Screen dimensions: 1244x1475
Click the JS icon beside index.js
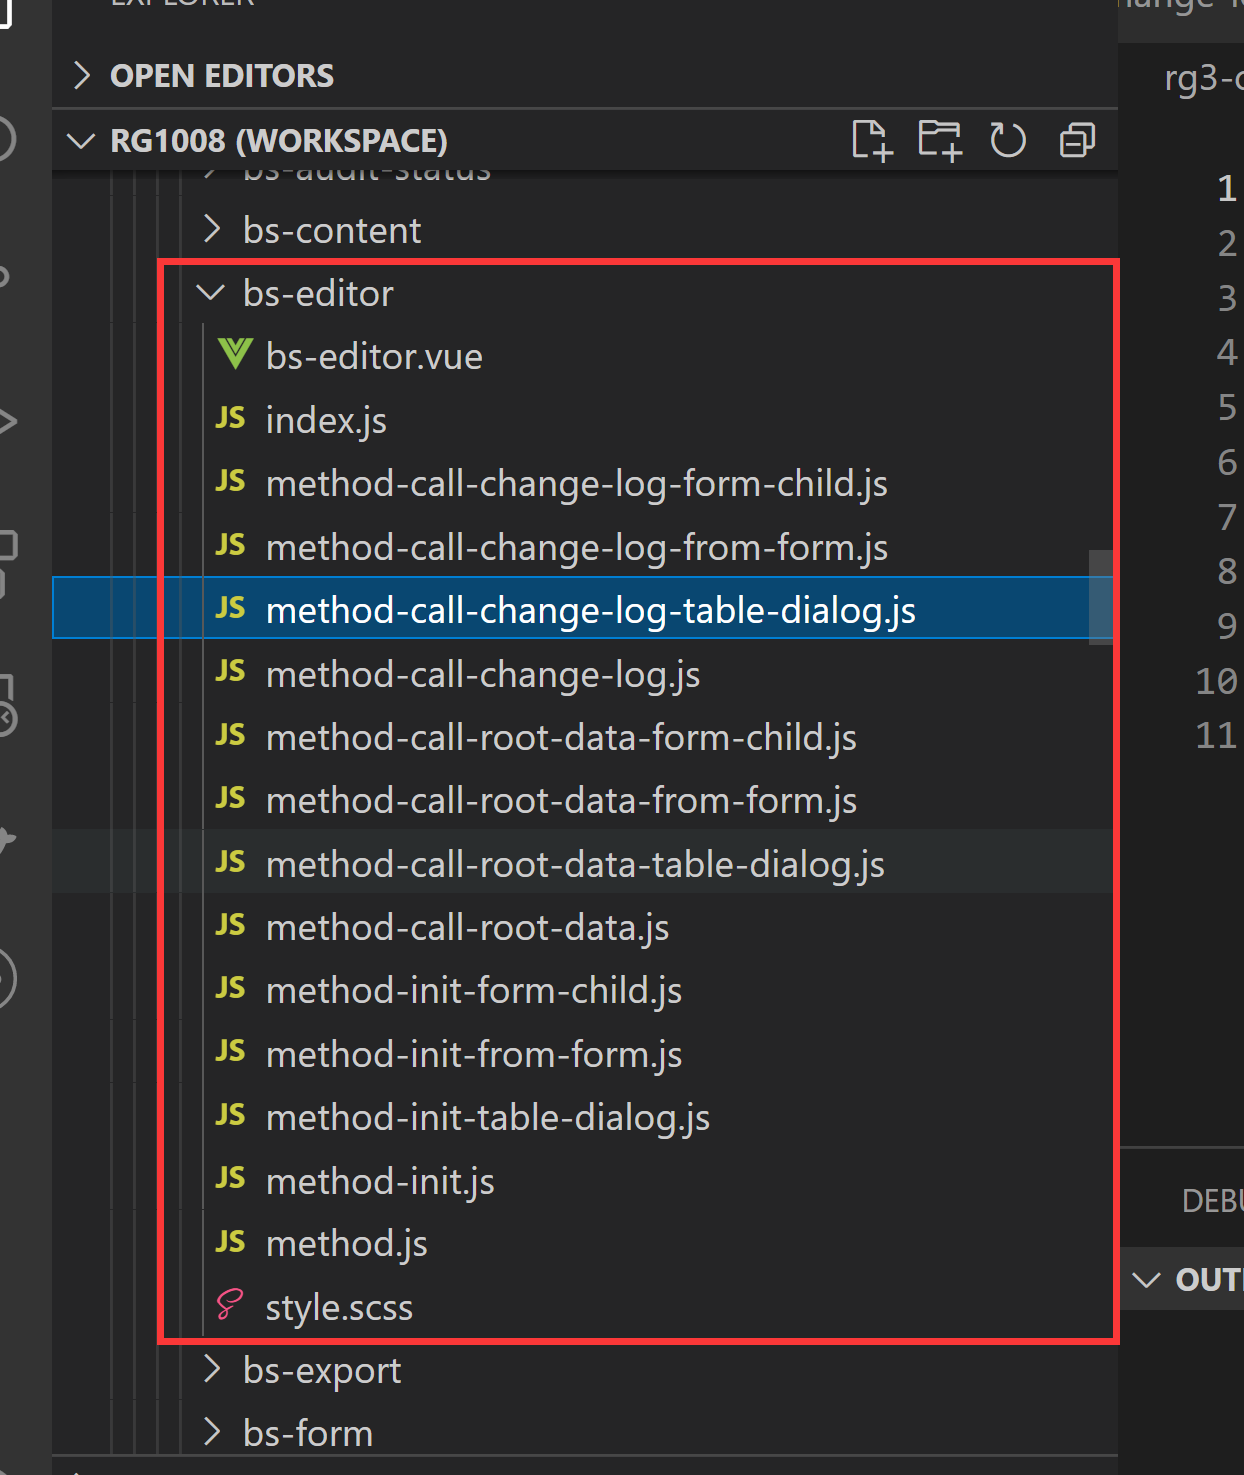[x=231, y=418]
